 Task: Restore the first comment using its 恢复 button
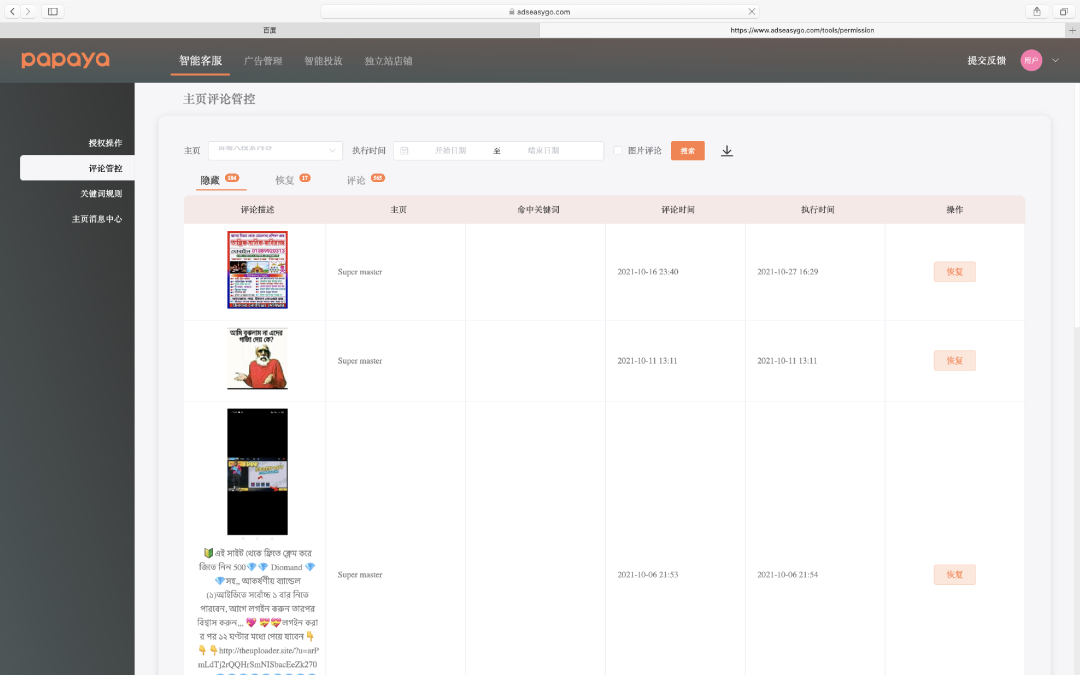click(954, 271)
